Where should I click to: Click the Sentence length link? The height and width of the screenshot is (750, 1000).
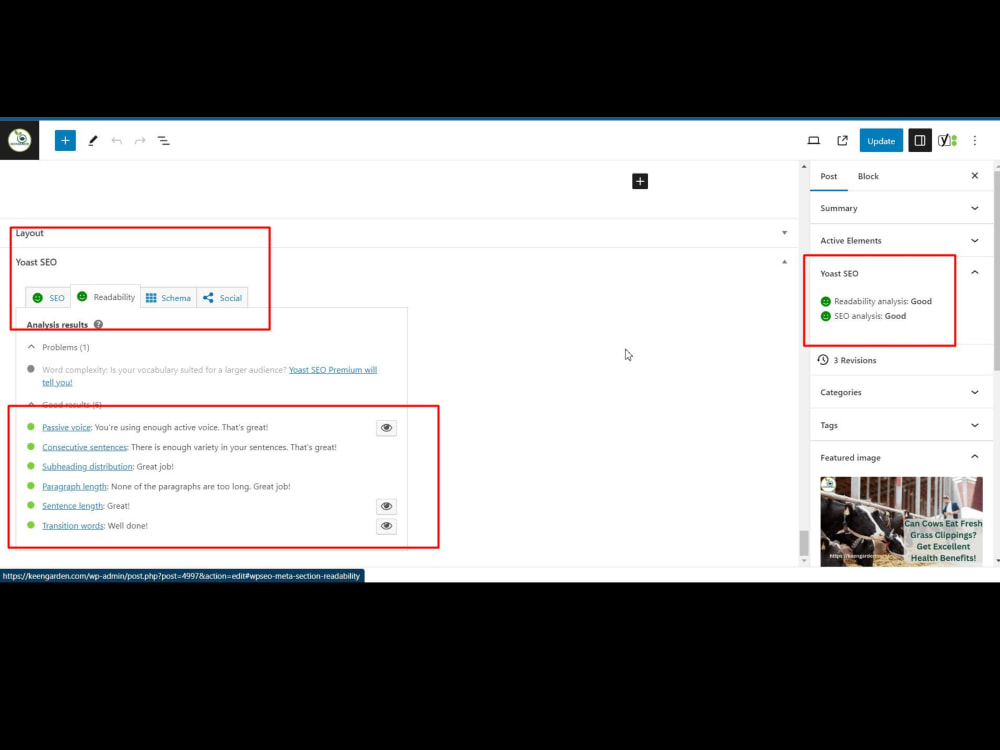[72, 506]
